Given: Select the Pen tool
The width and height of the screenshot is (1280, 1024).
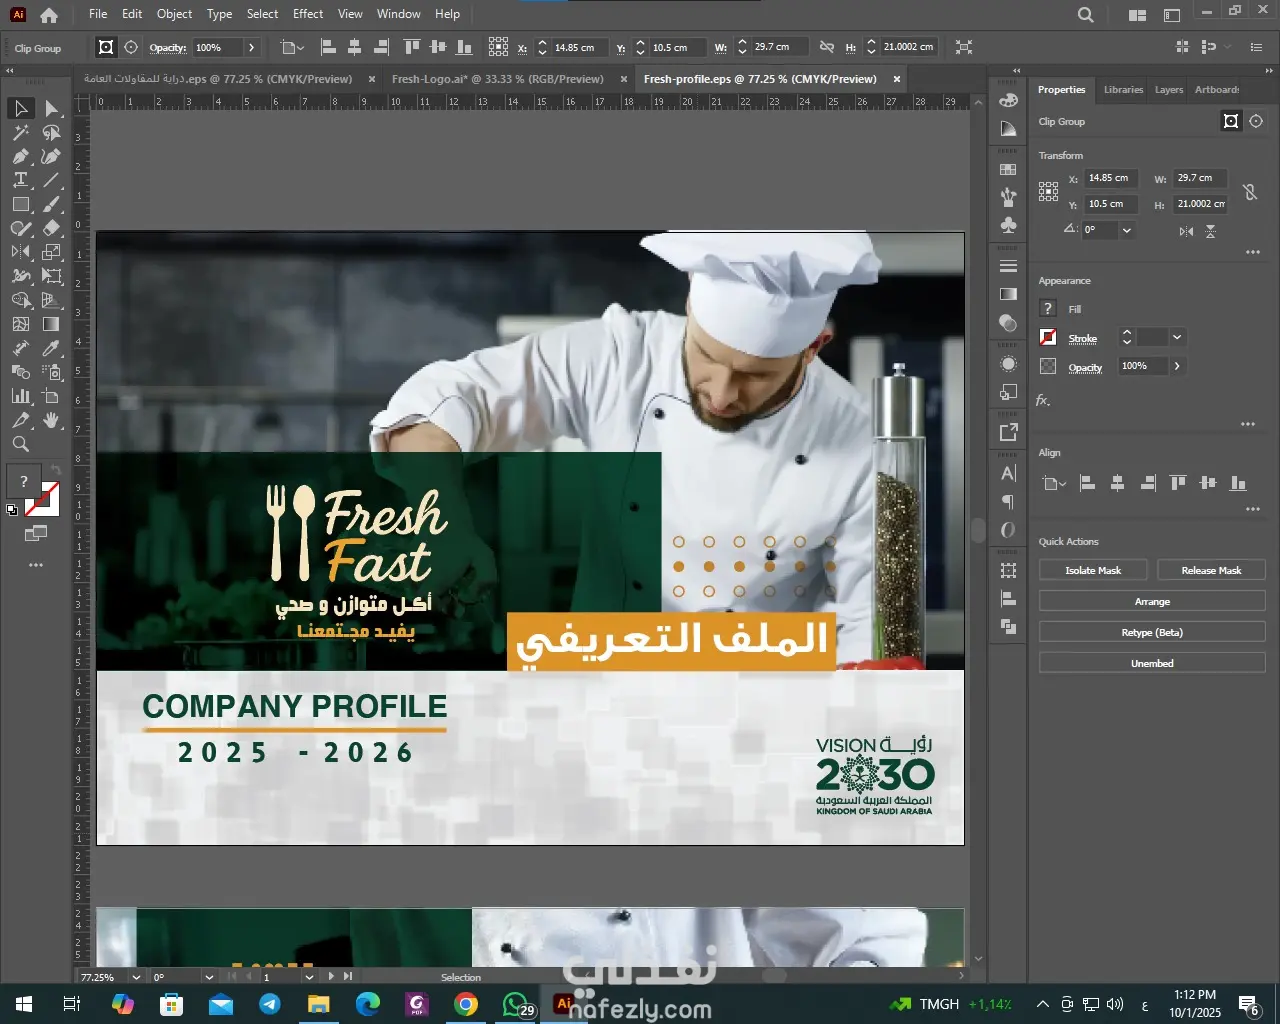Looking at the screenshot, I should point(21,156).
